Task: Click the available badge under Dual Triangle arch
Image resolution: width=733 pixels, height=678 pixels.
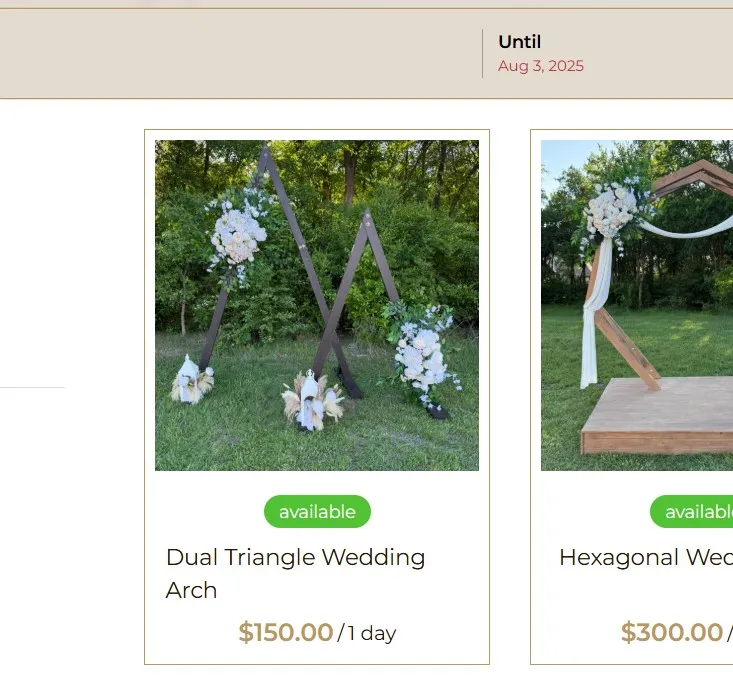Action: coord(317,512)
